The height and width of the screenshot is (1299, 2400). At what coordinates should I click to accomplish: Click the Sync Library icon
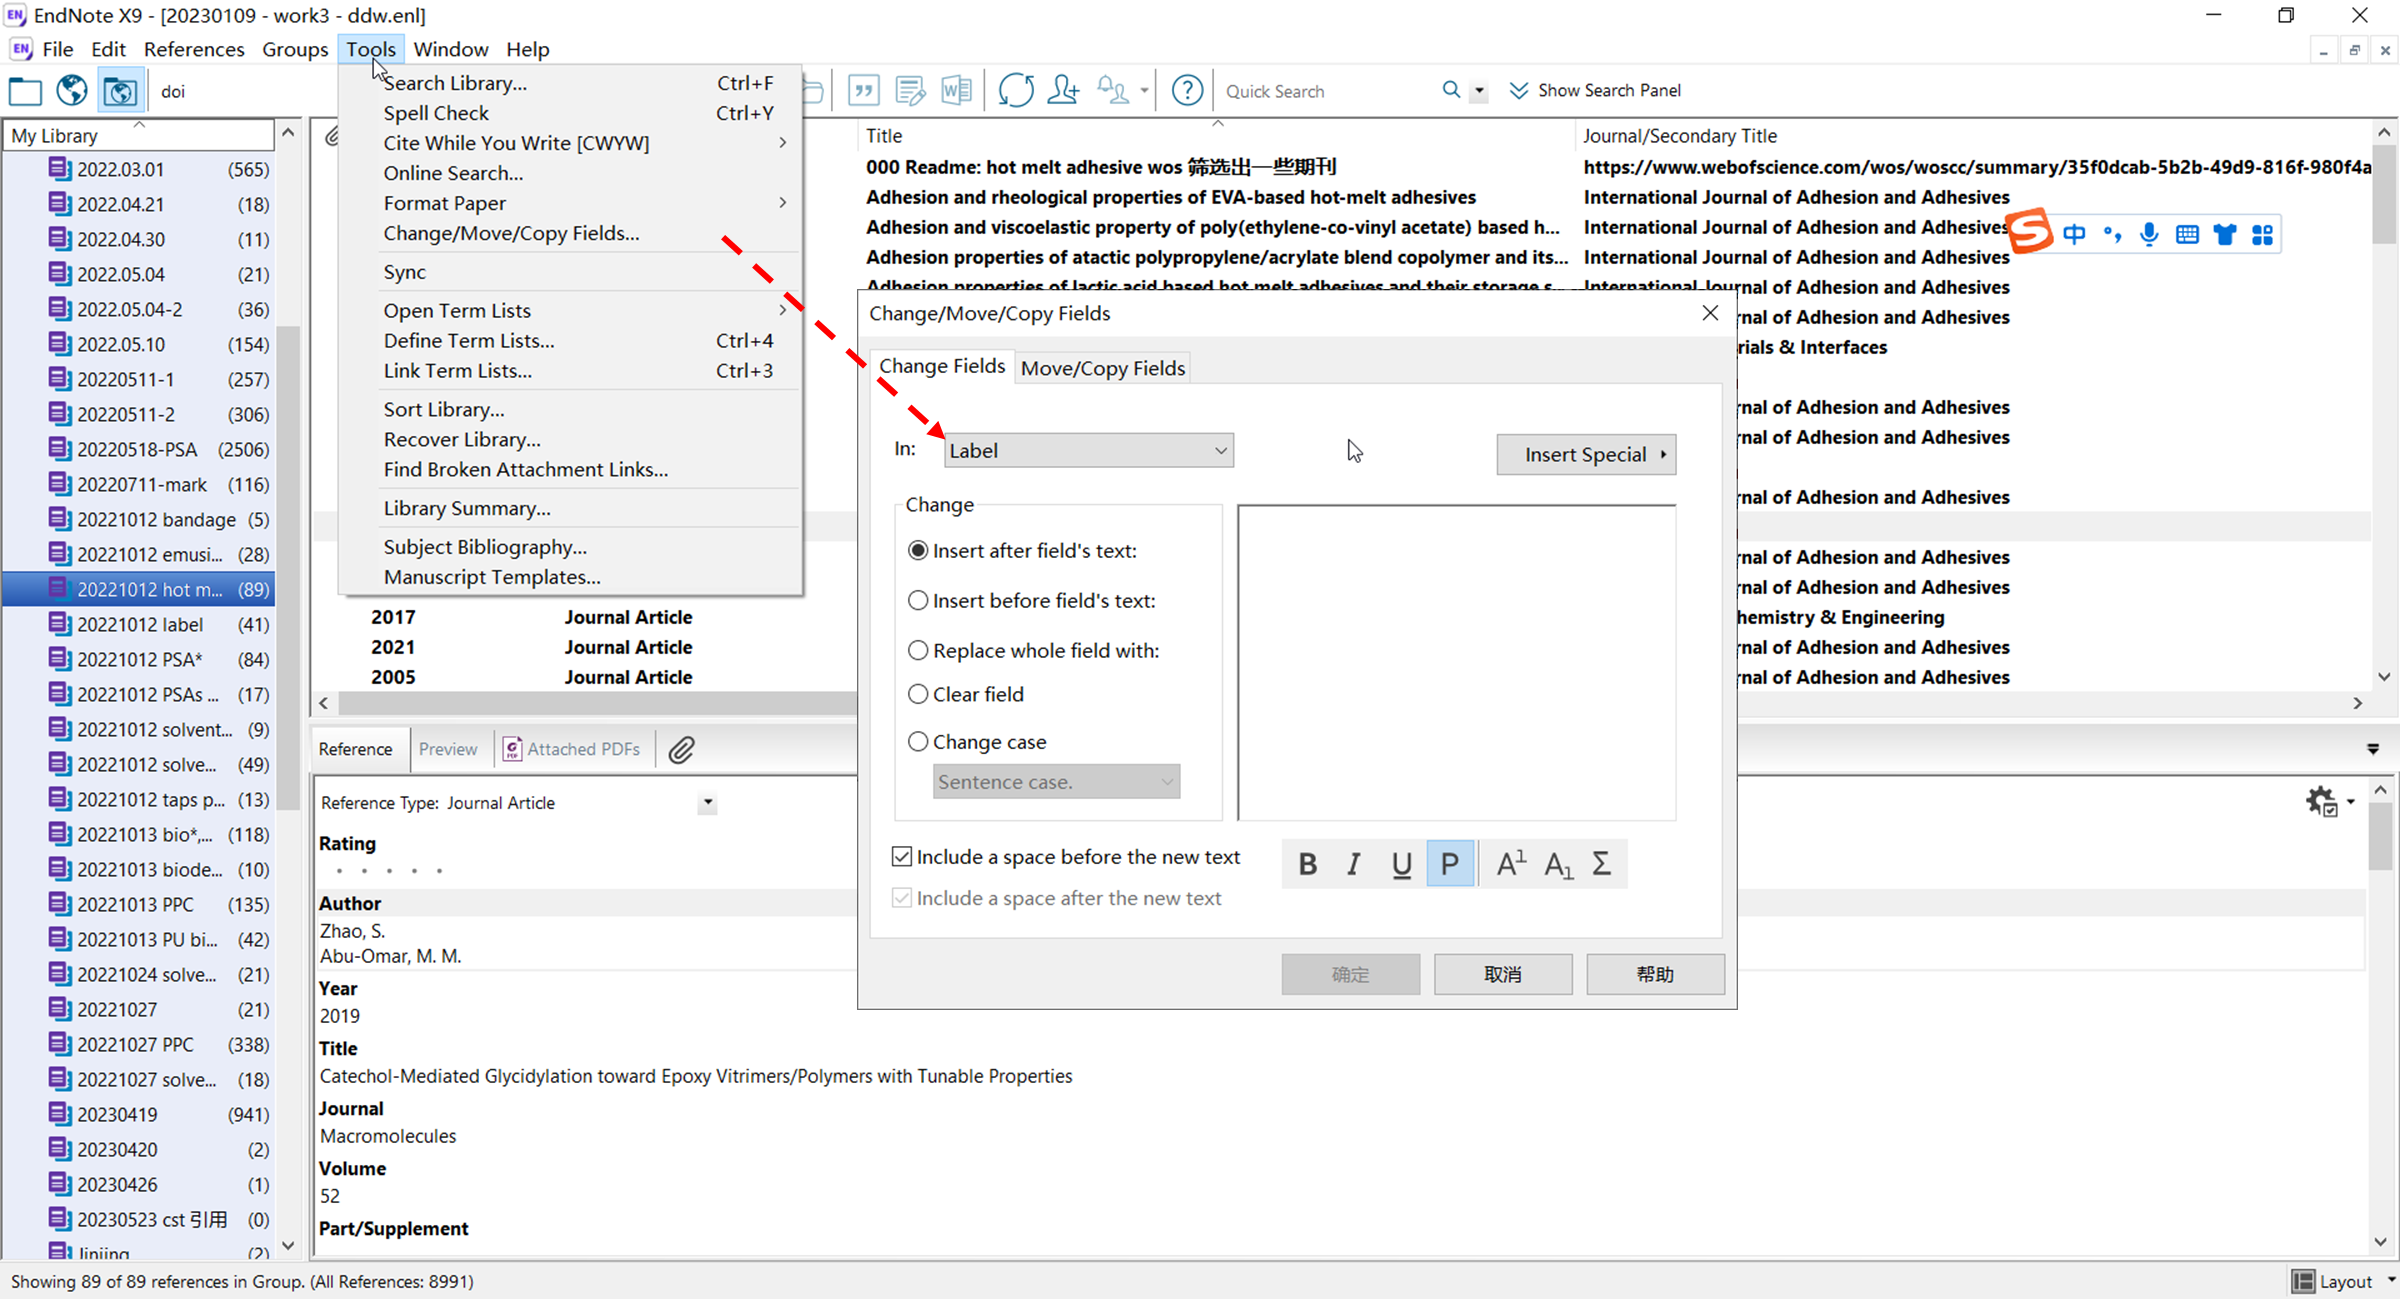[1015, 91]
